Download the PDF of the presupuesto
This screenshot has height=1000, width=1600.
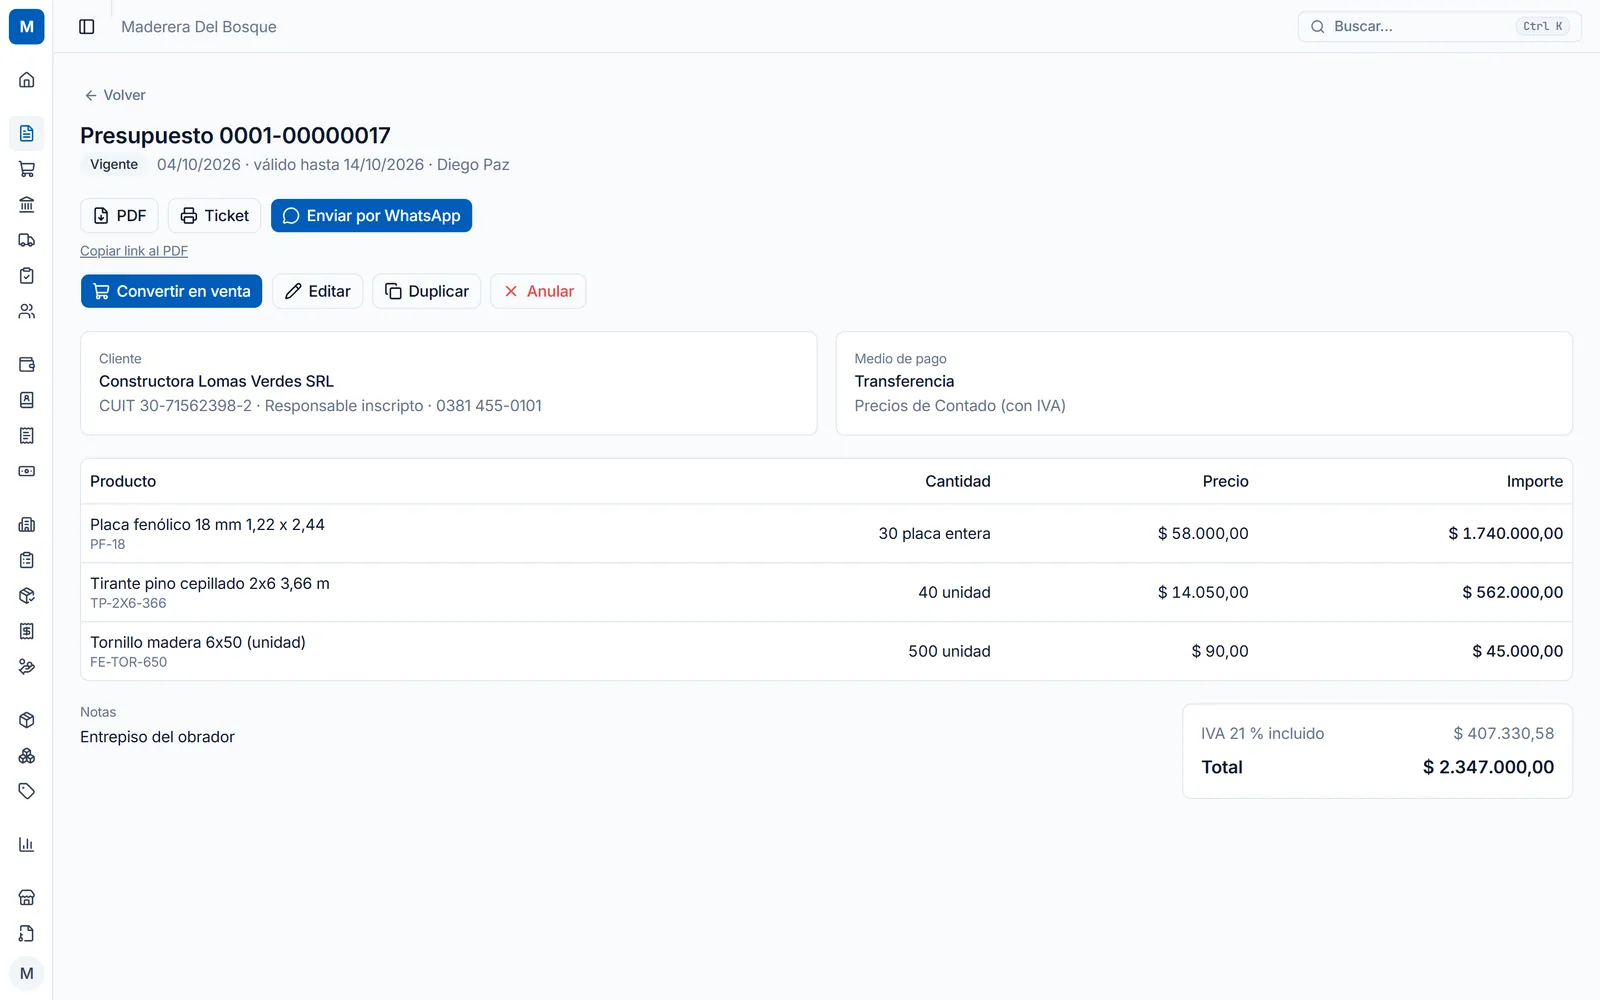point(119,216)
